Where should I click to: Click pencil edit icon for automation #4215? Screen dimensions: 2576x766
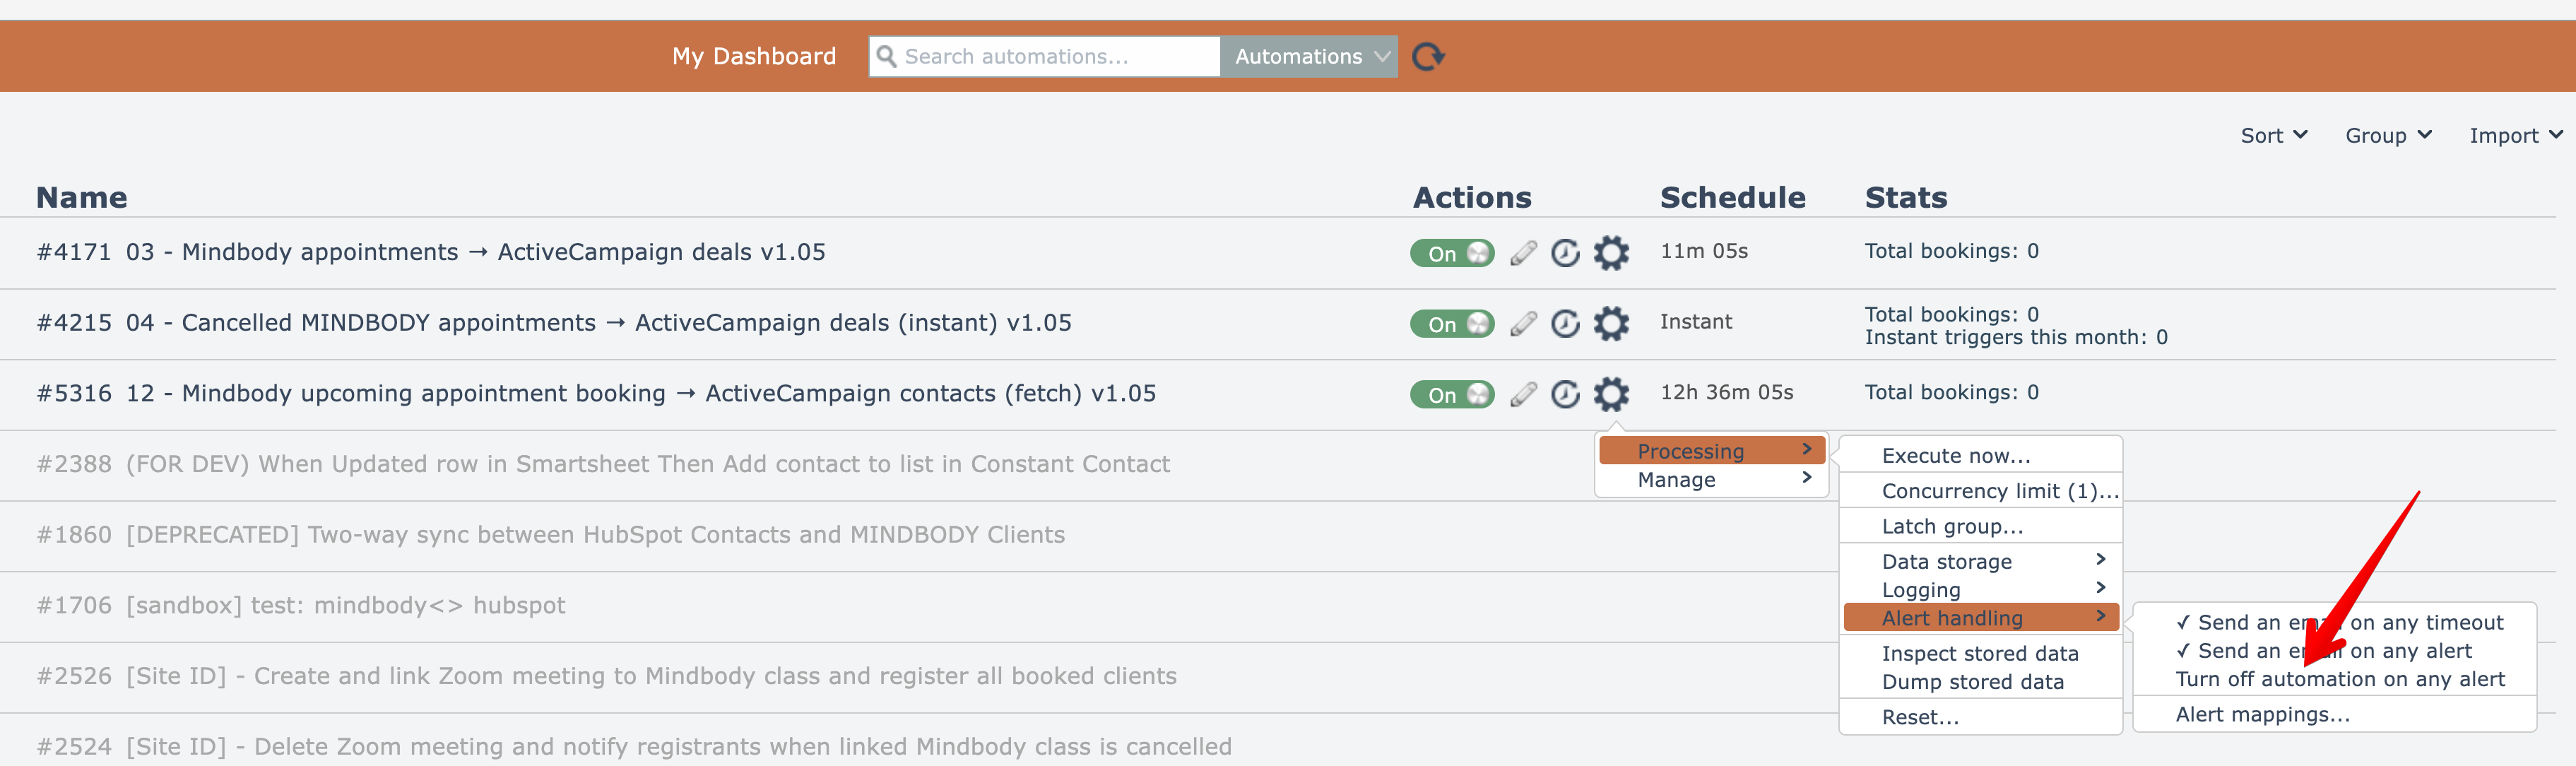(x=1523, y=324)
